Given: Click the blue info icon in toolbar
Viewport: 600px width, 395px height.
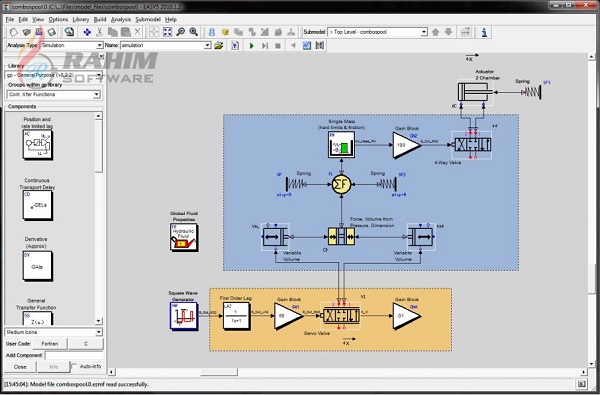Looking at the screenshot, I should click(x=484, y=32).
